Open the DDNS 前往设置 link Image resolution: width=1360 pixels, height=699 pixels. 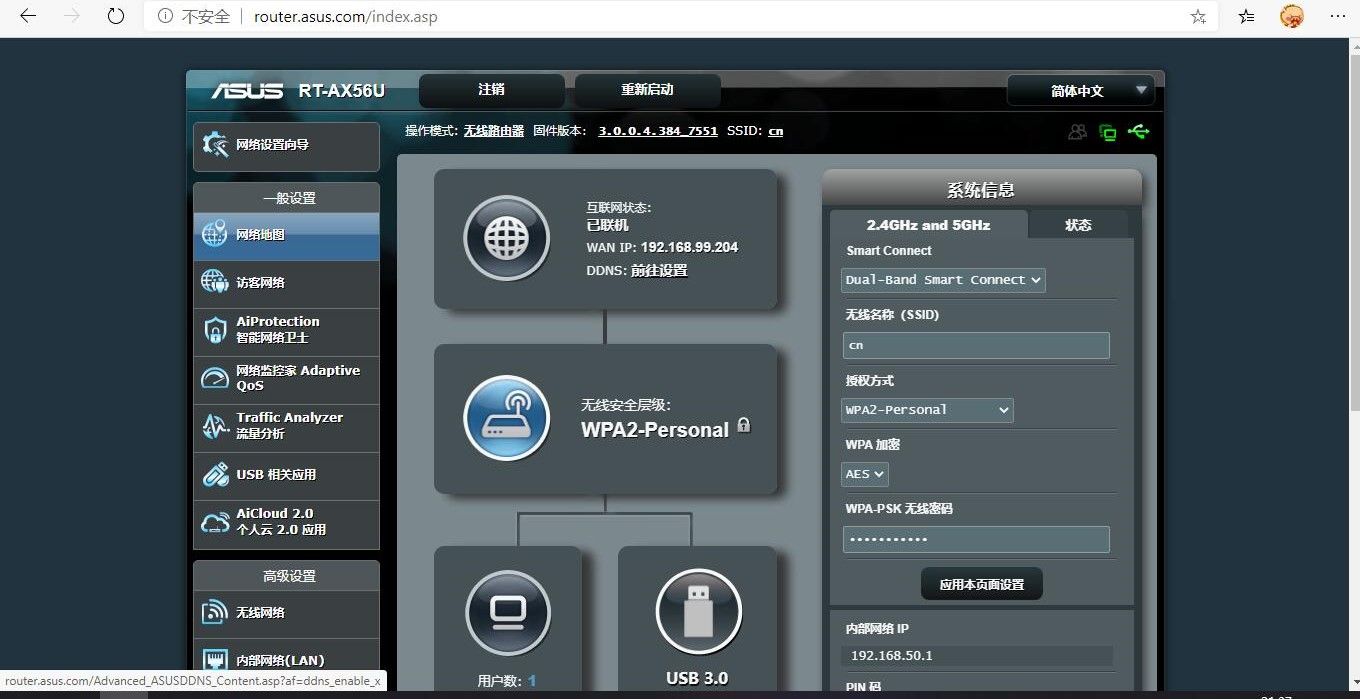tap(659, 271)
